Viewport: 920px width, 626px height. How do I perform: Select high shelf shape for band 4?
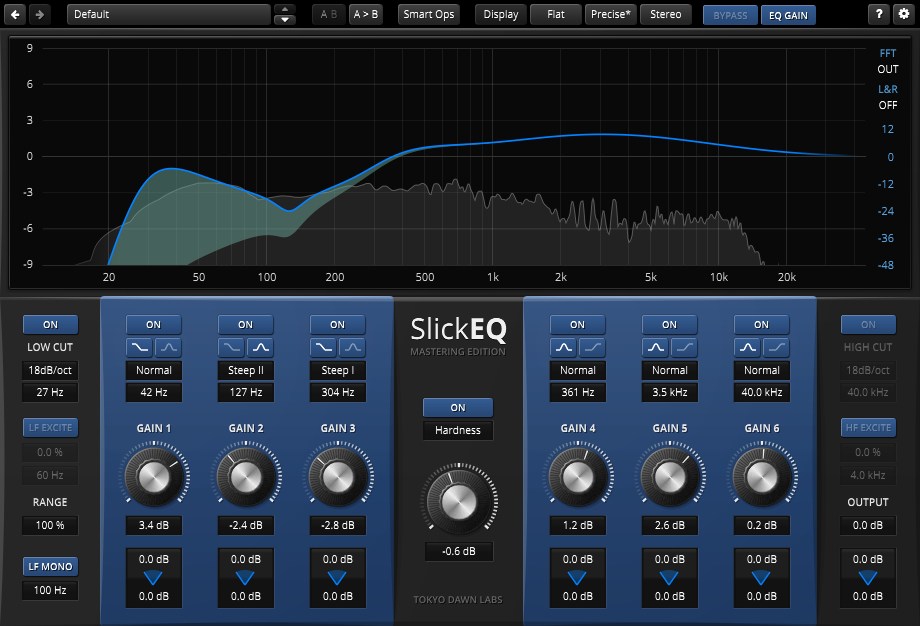pyautogui.click(x=592, y=347)
